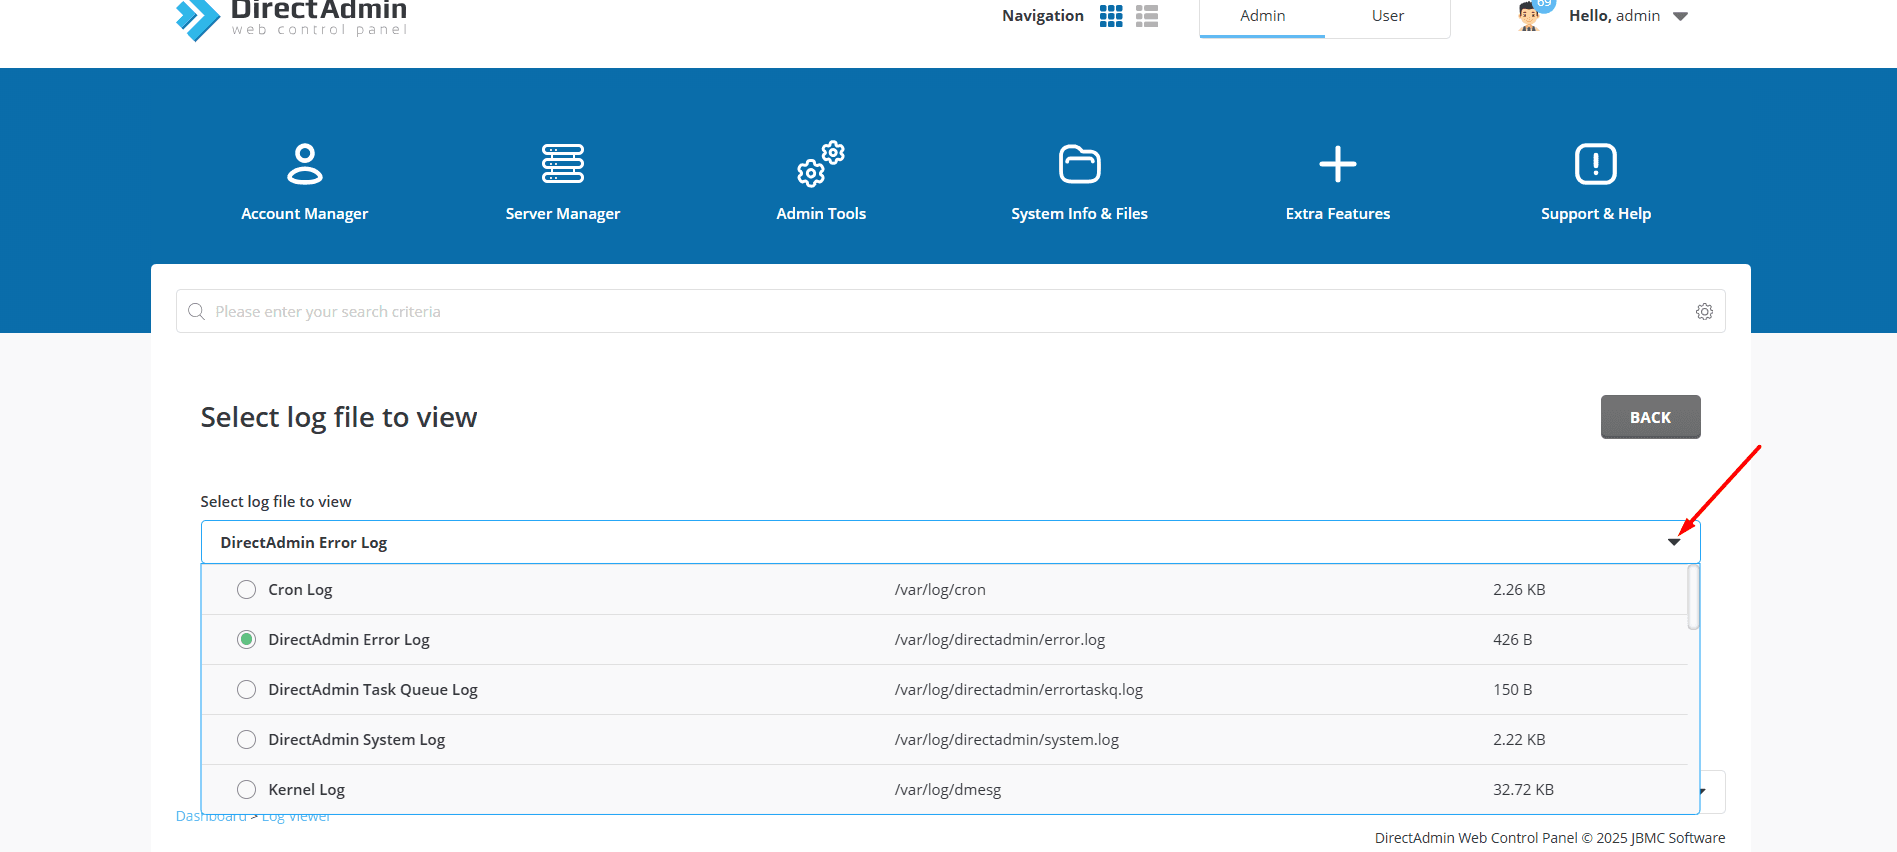1897x852 pixels.
Task: Select the Cron Log radio button
Action: pos(246,590)
